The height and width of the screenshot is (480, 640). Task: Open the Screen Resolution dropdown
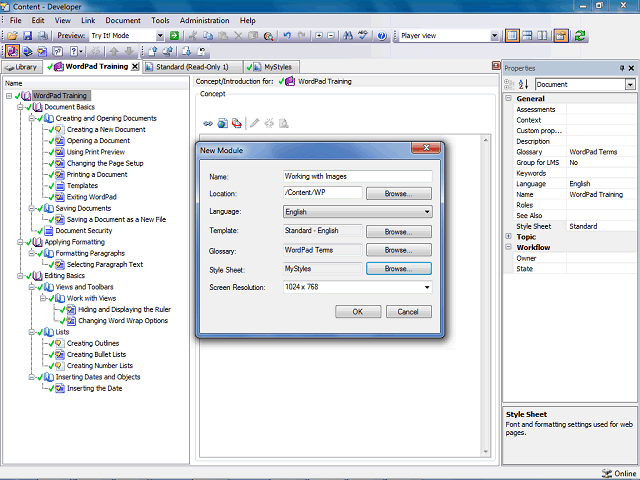[x=427, y=287]
